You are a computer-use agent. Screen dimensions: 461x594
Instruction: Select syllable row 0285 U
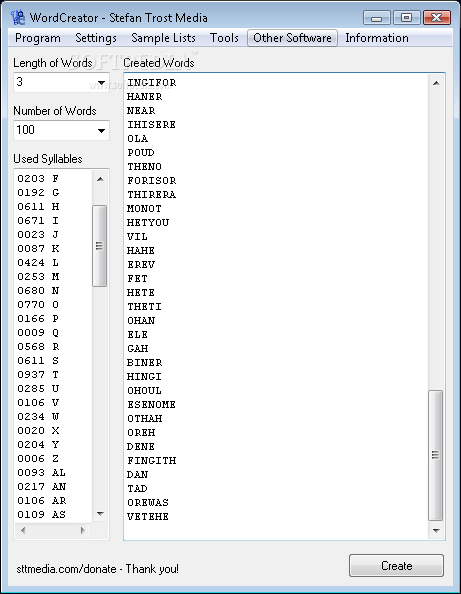click(x=38, y=389)
